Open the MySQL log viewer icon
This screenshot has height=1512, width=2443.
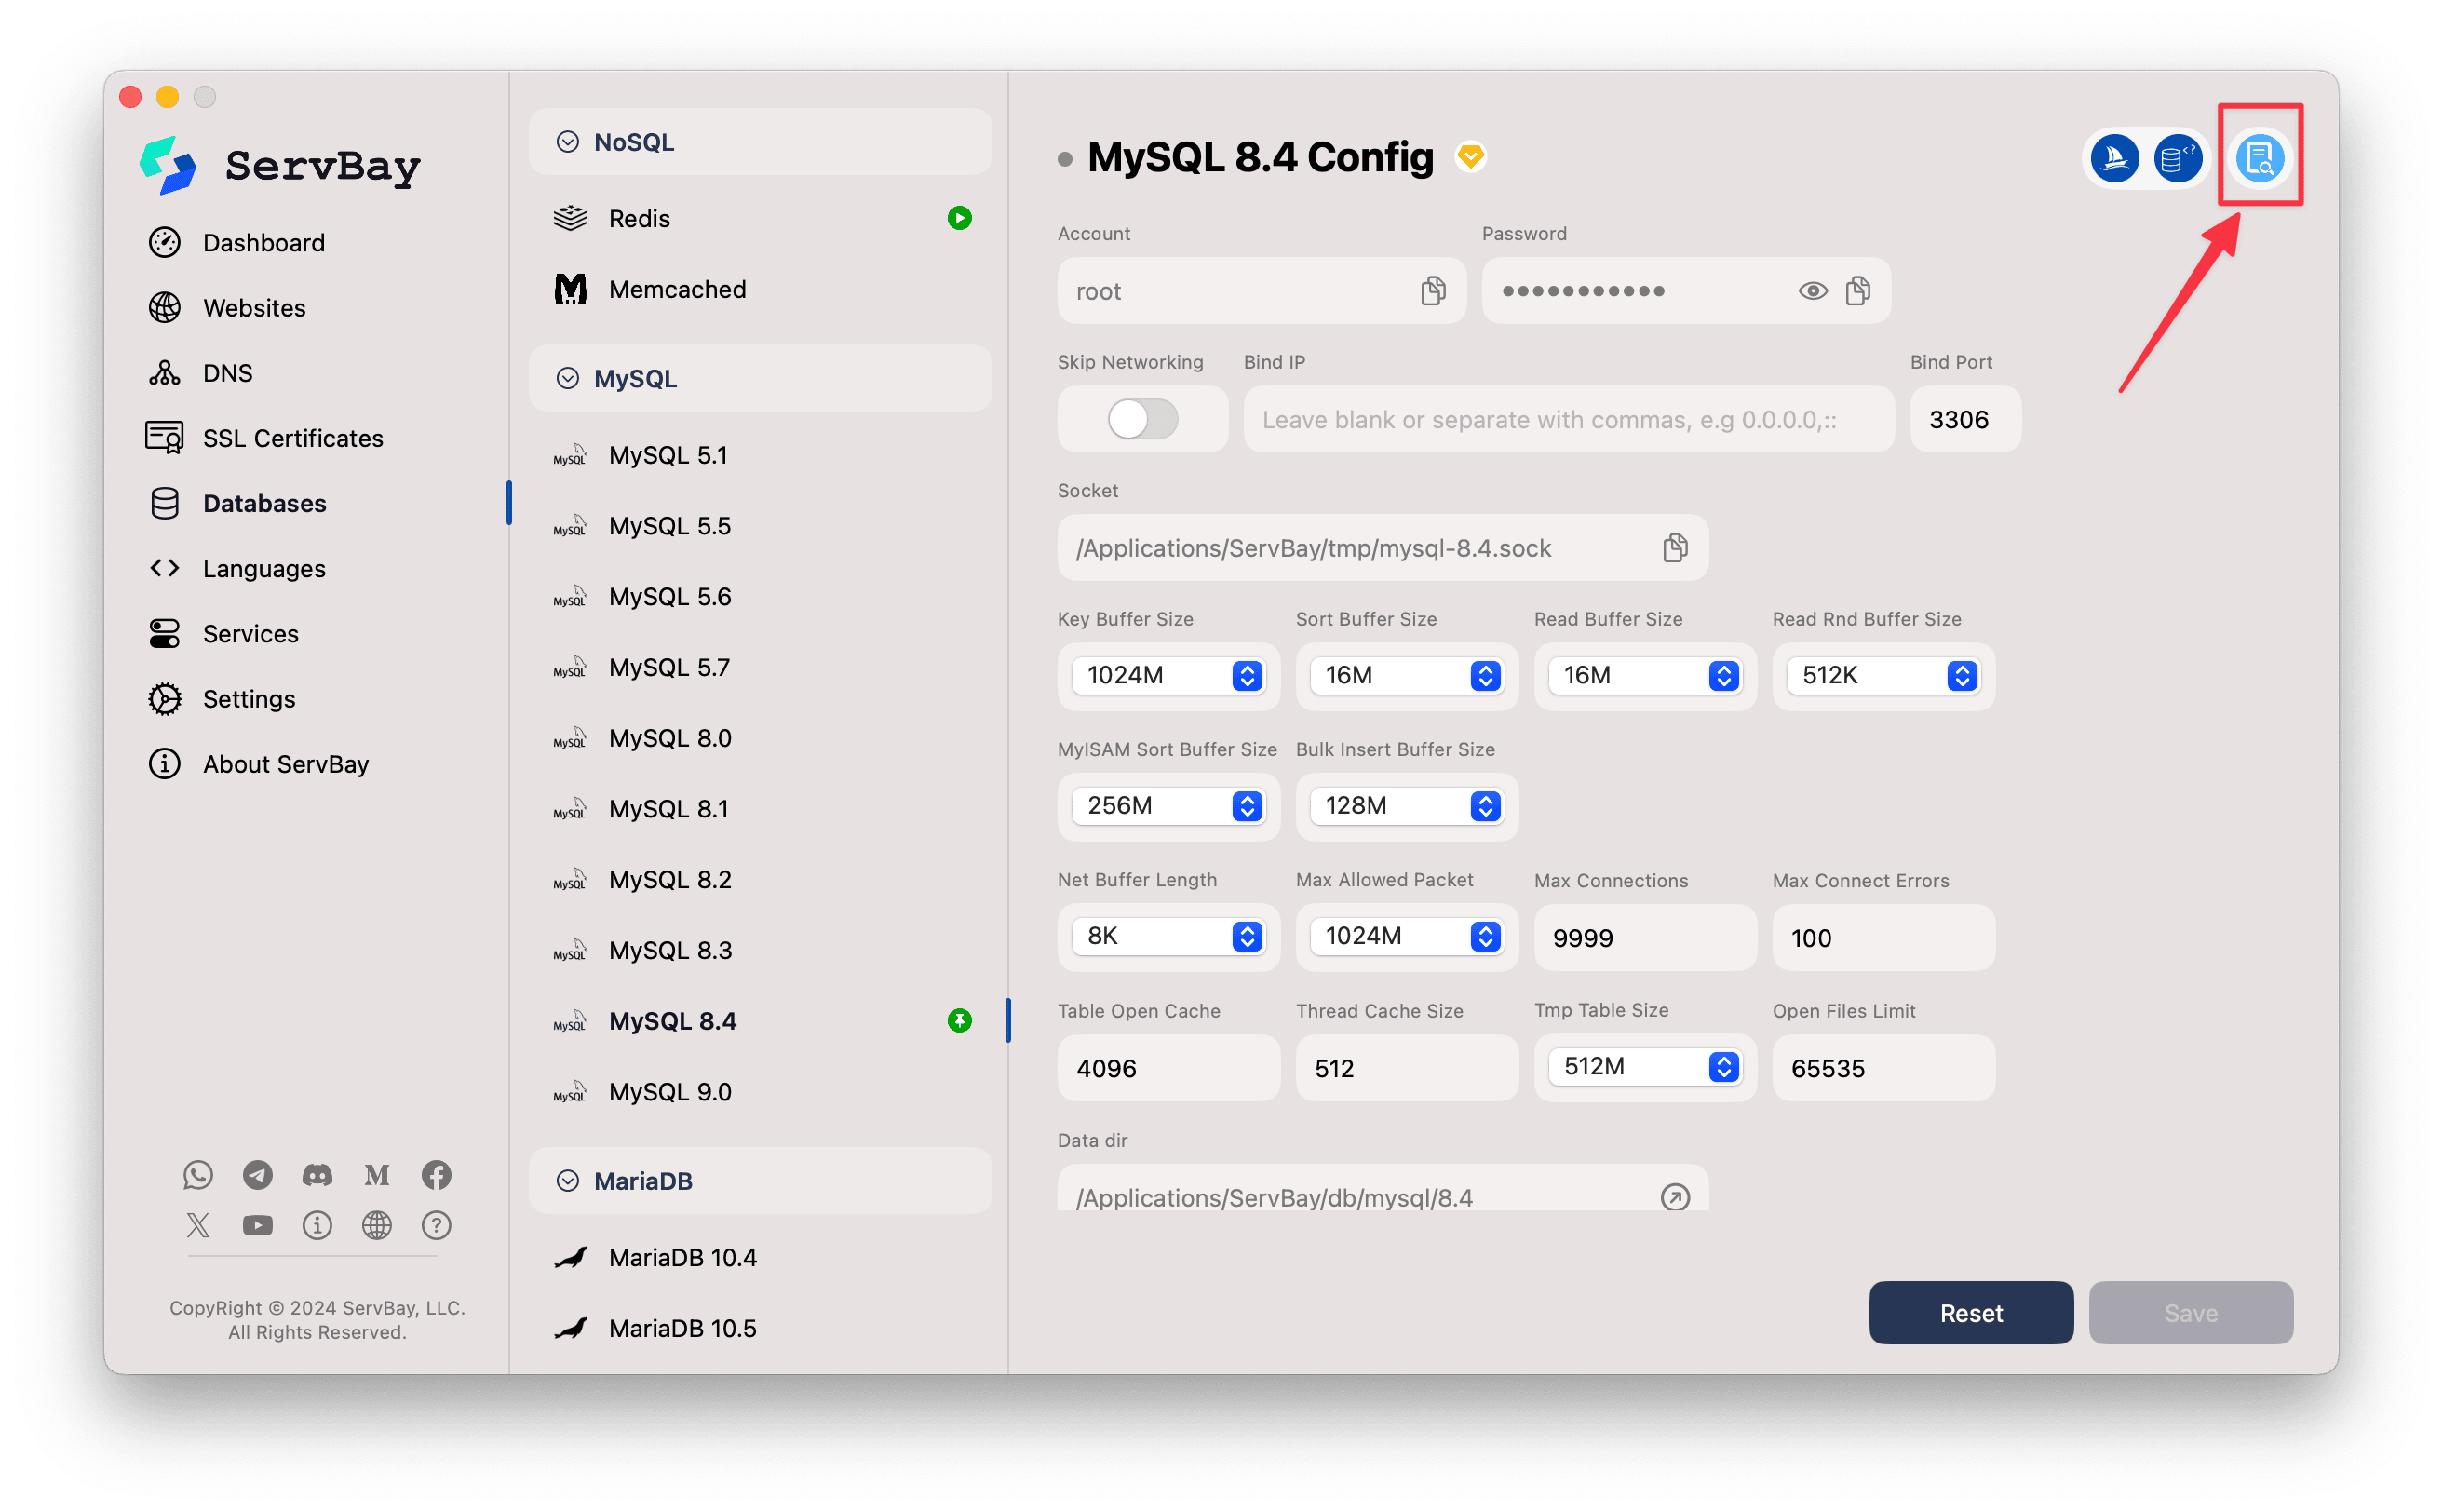(2261, 157)
